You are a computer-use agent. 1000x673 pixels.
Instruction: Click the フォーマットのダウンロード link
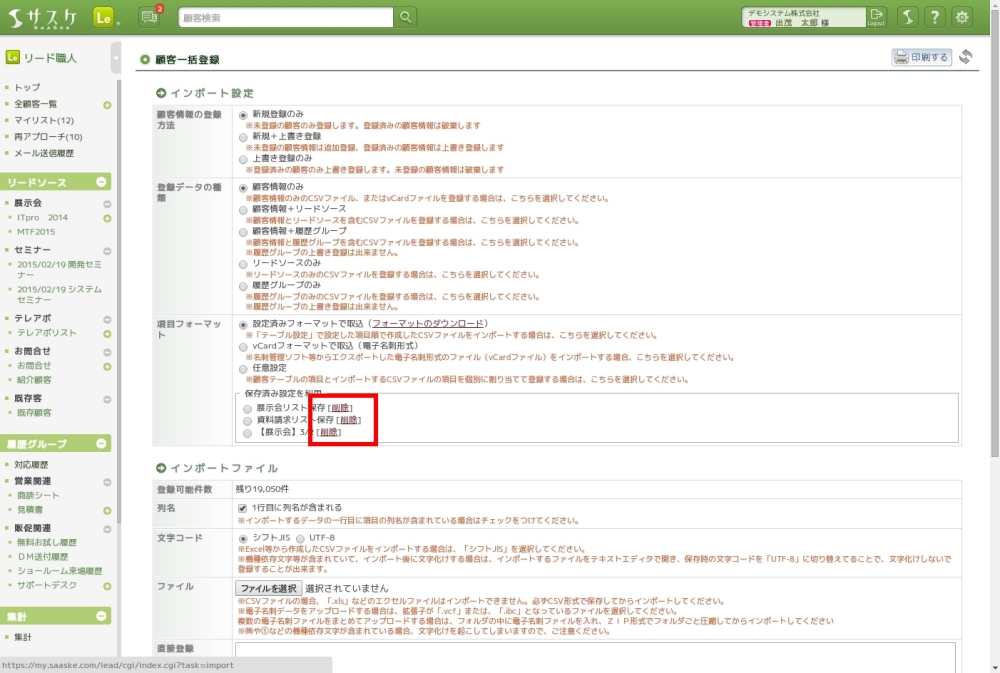click(427, 324)
